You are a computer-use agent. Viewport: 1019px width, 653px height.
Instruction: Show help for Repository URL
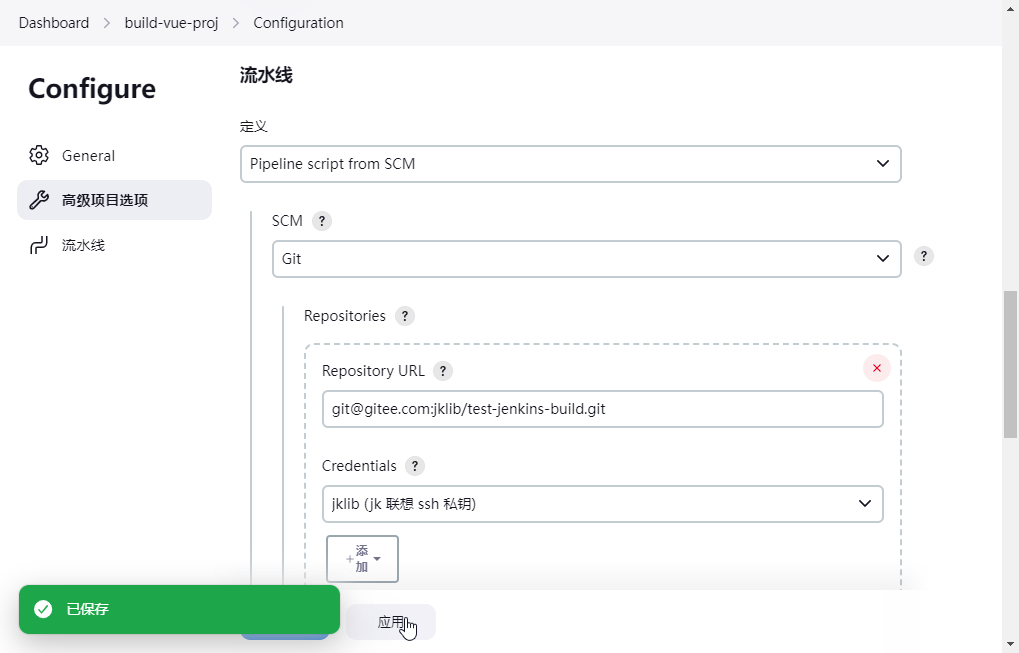(x=443, y=371)
